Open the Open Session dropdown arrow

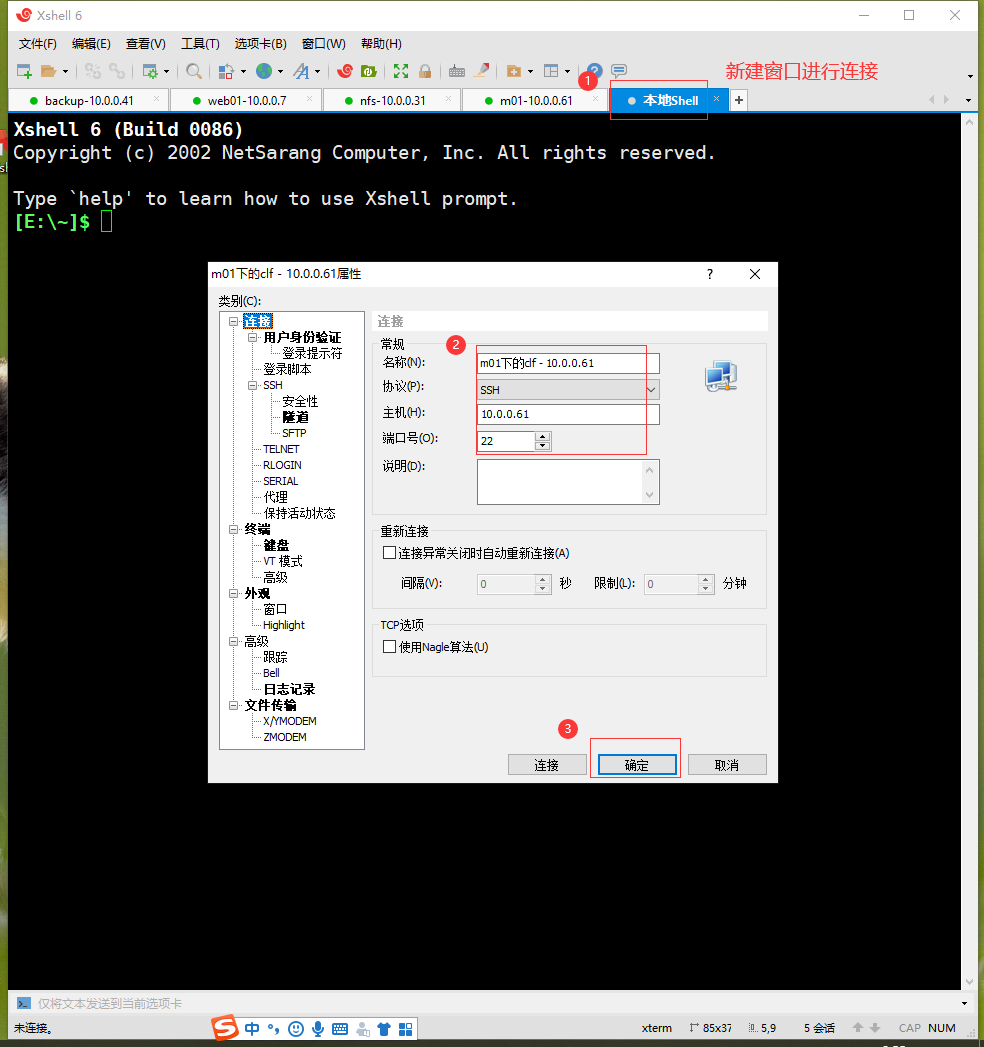pos(65,71)
